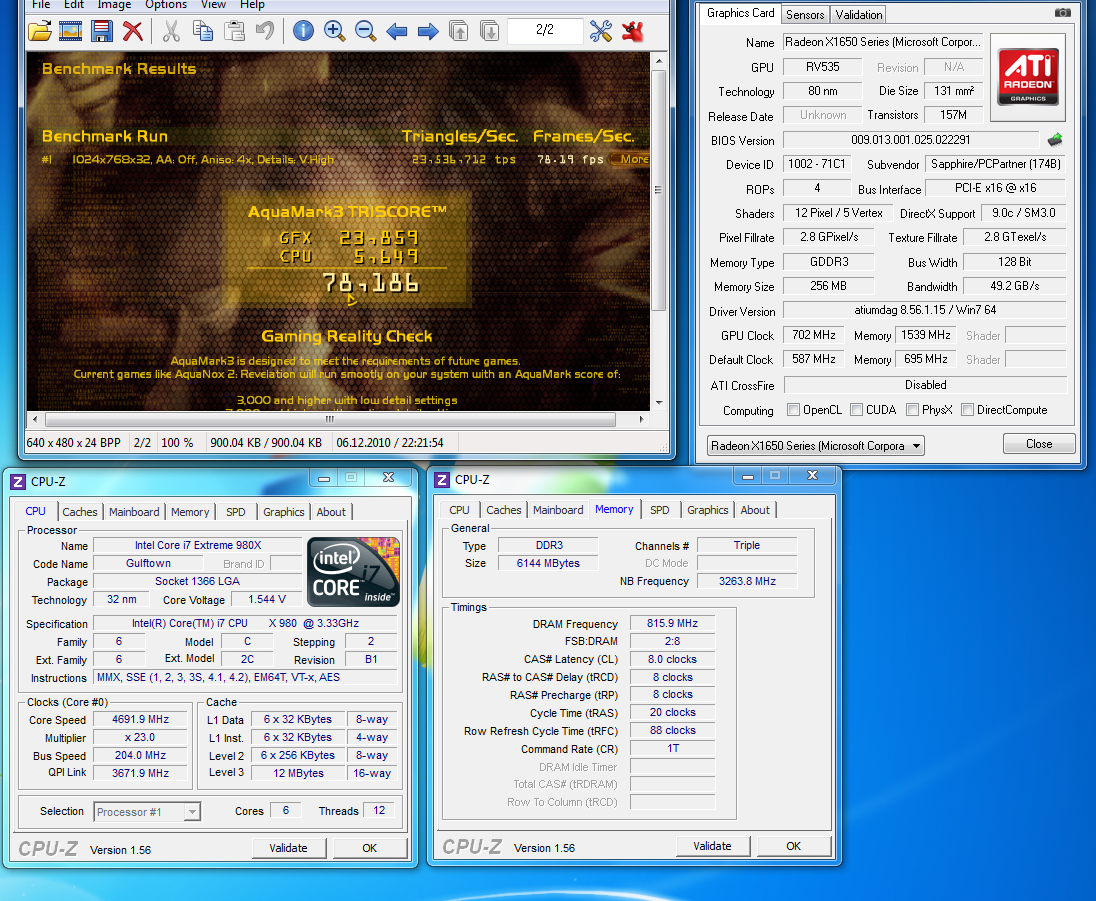Take GPU-Z screenshot with the camera icon
This screenshot has width=1096, height=901.
point(1062,13)
